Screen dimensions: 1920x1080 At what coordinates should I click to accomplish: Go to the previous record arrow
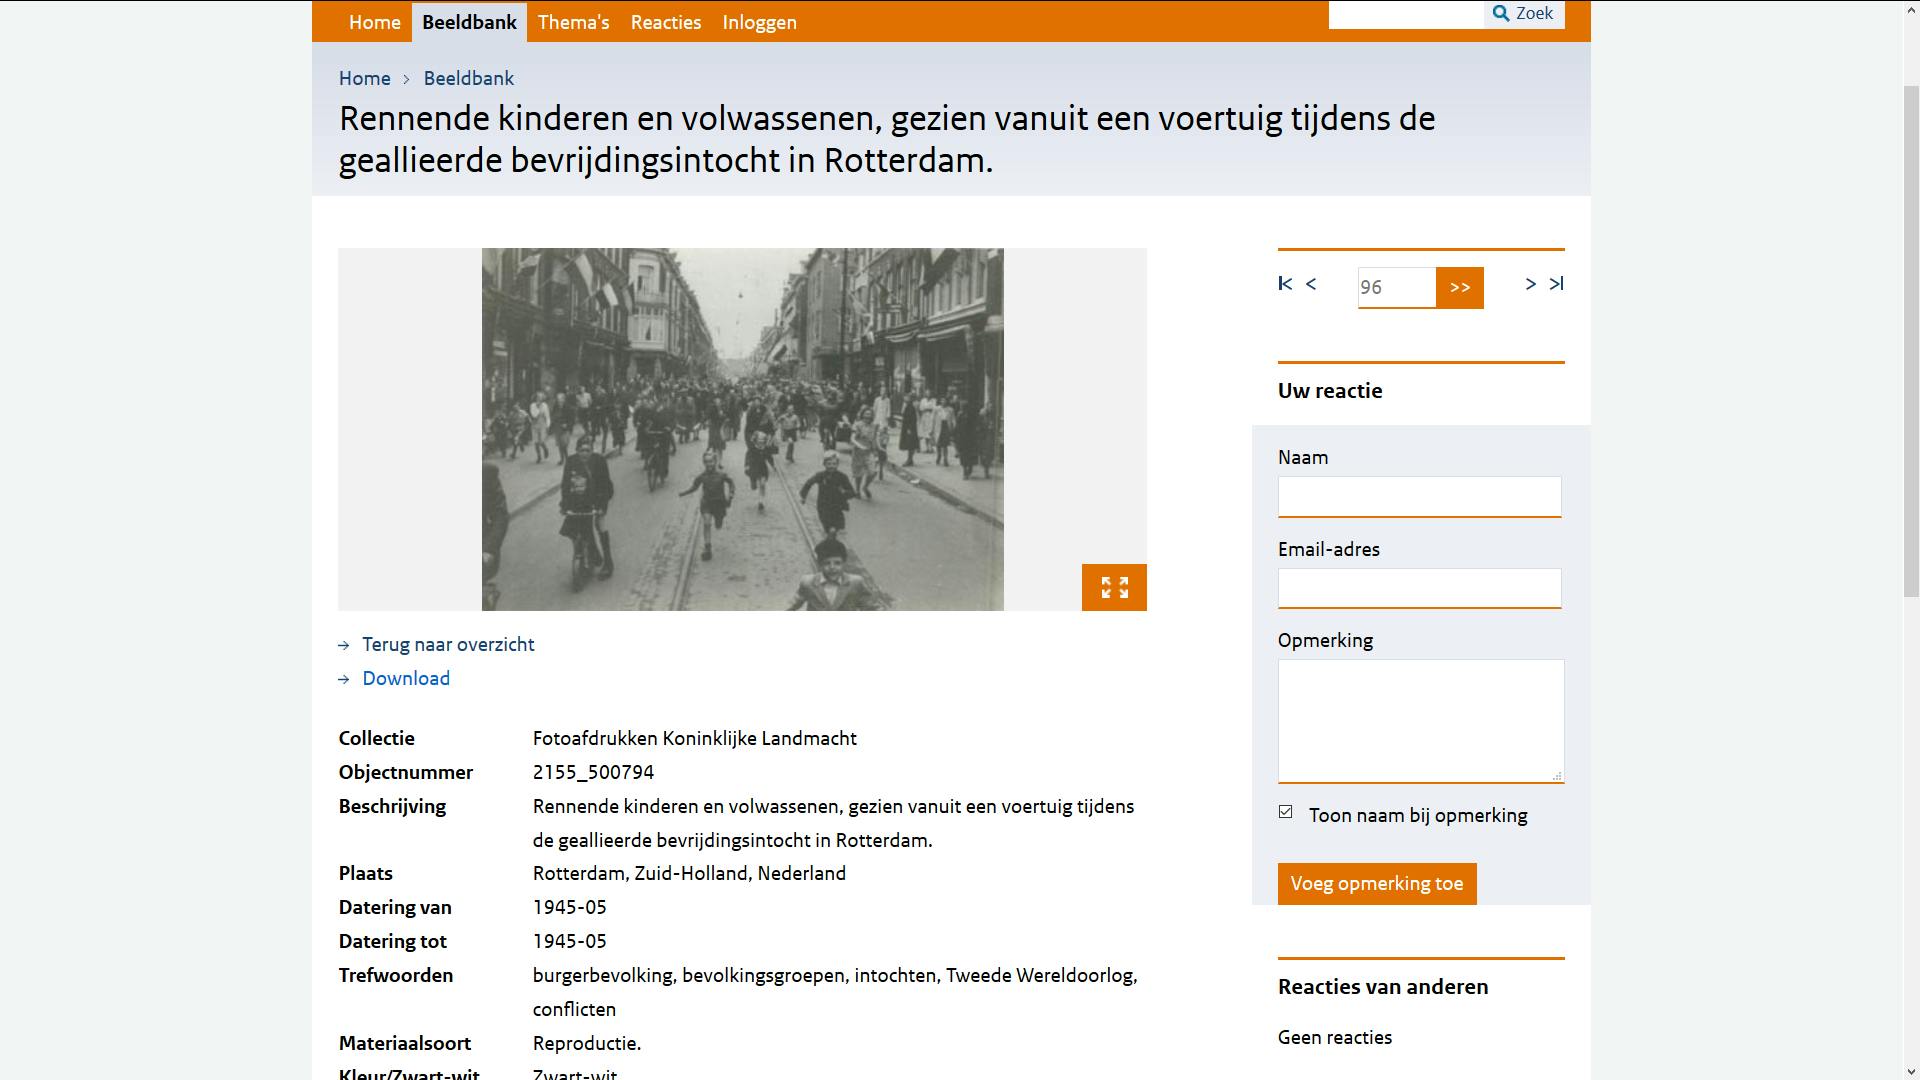1310,285
